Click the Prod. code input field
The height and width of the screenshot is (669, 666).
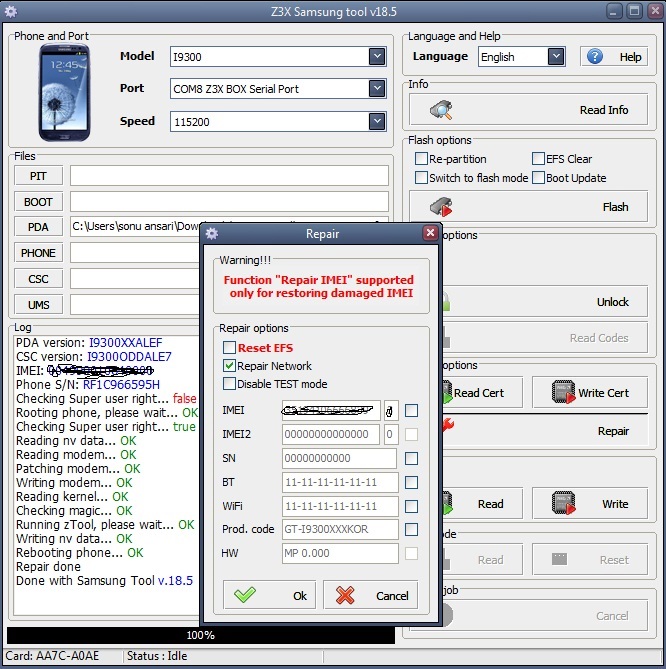(x=340, y=529)
